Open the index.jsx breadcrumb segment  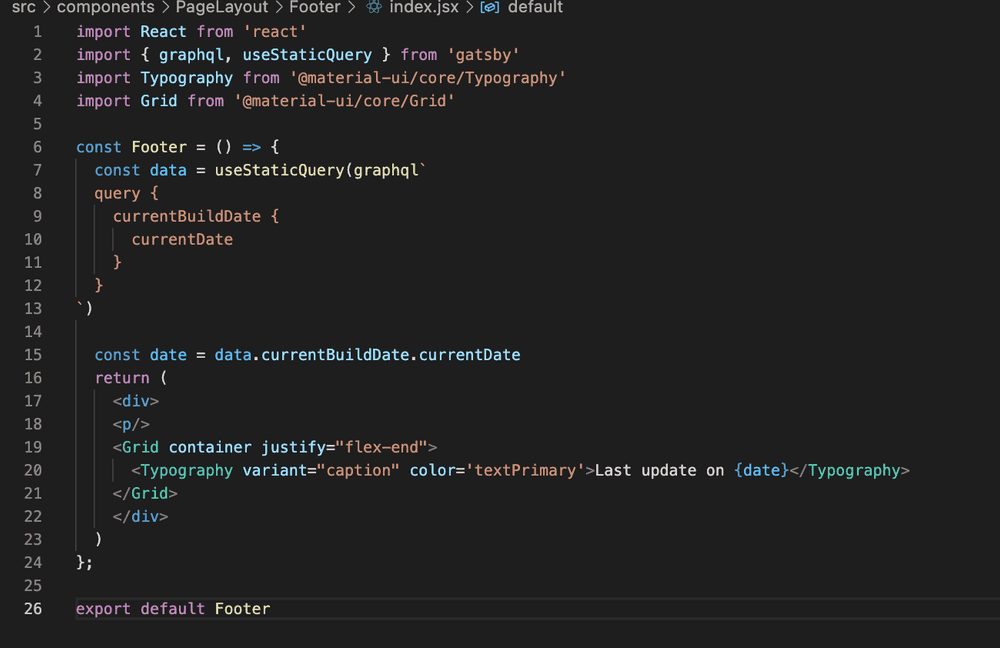(424, 7)
